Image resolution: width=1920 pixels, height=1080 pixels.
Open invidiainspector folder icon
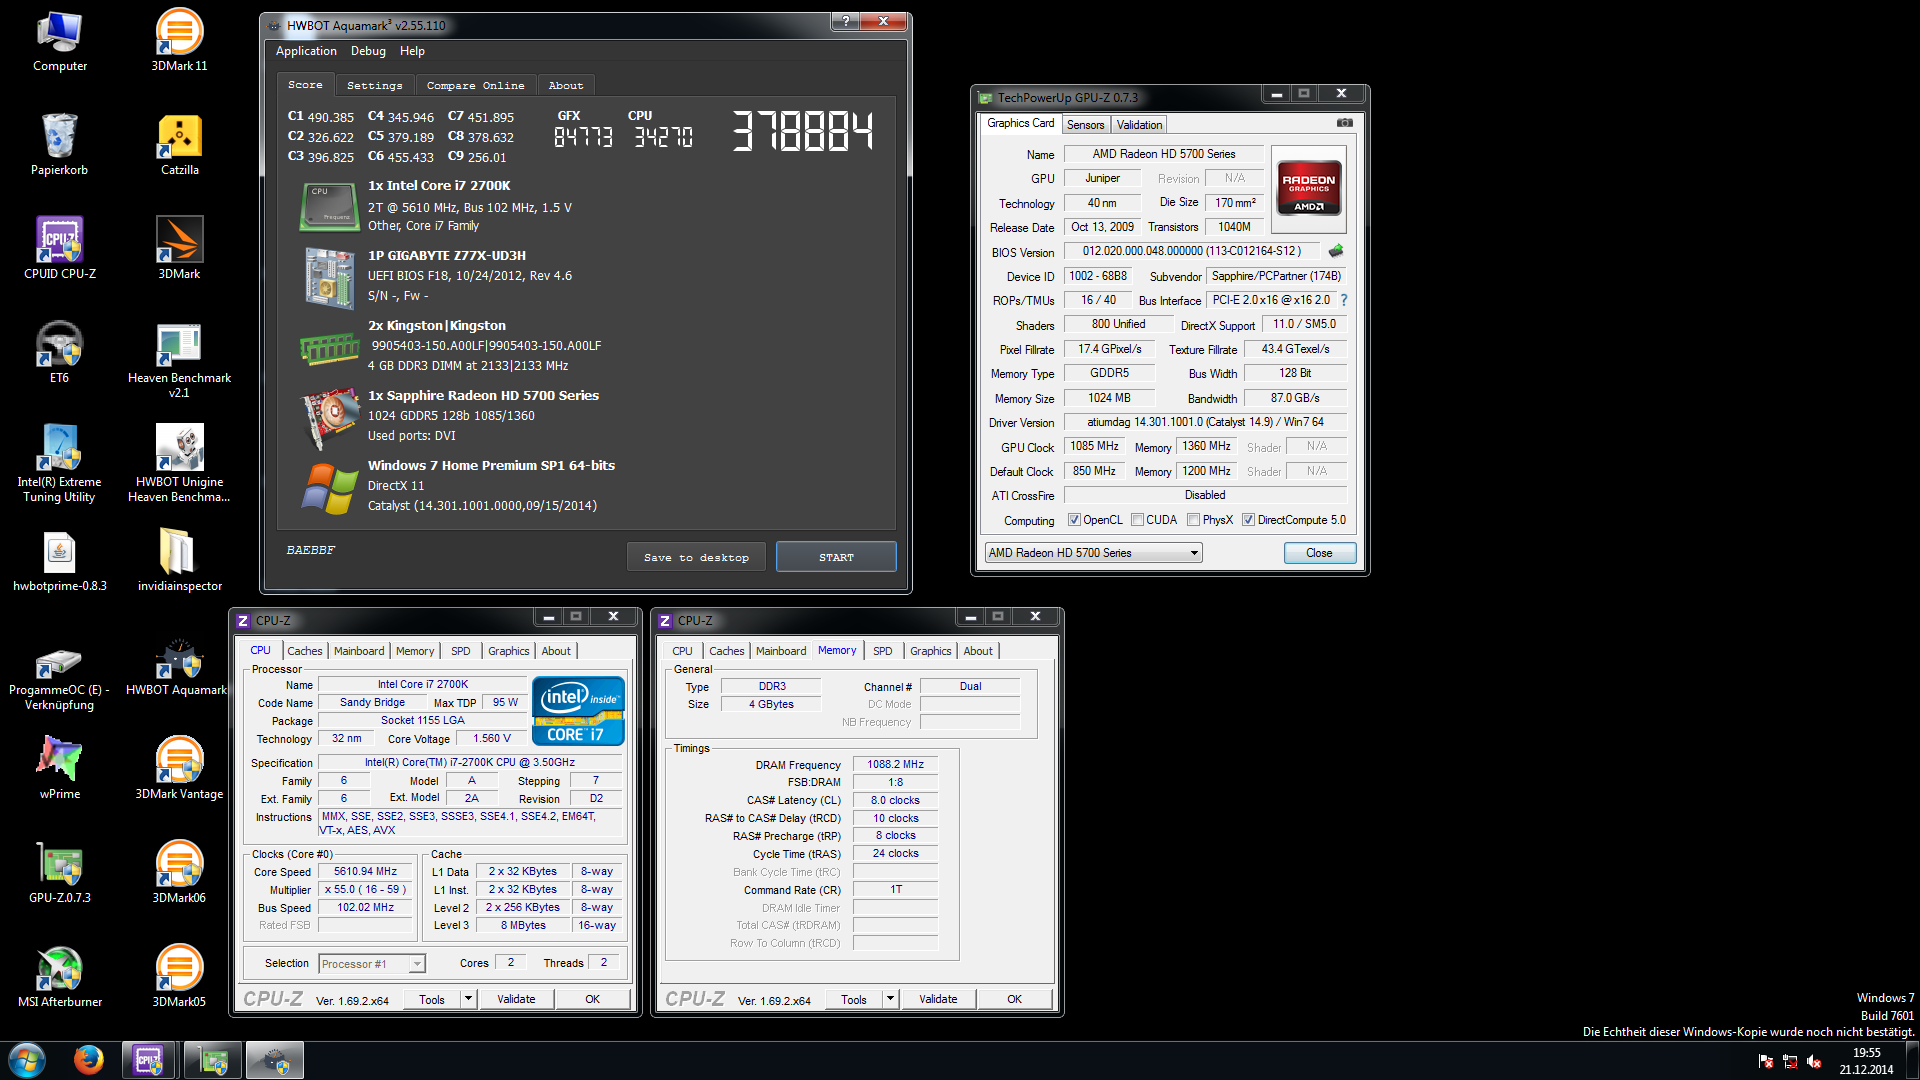pos(180,561)
